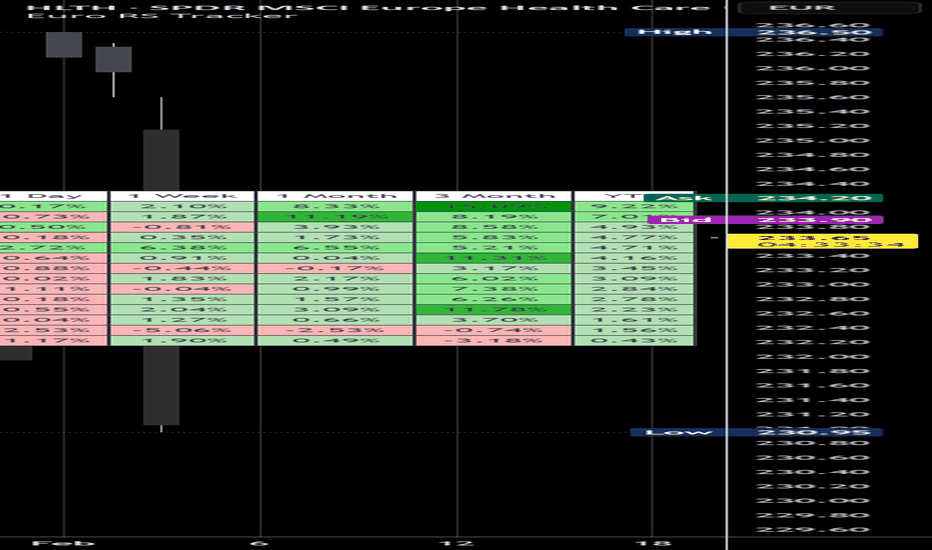Click -5.06% in the 1 Week column
The width and height of the screenshot is (932, 550).
tap(182, 330)
